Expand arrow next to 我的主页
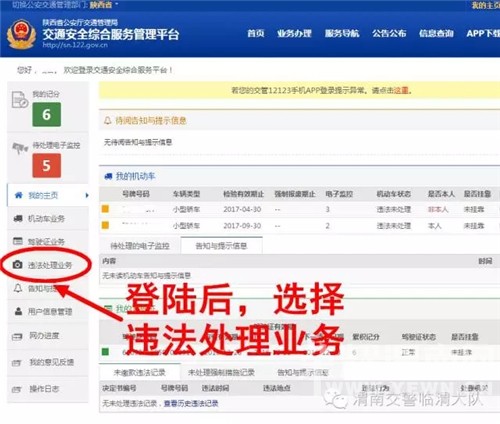Image resolution: width=500 pixels, height=424 pixels. pyautogui.click(x=87, y=195)
